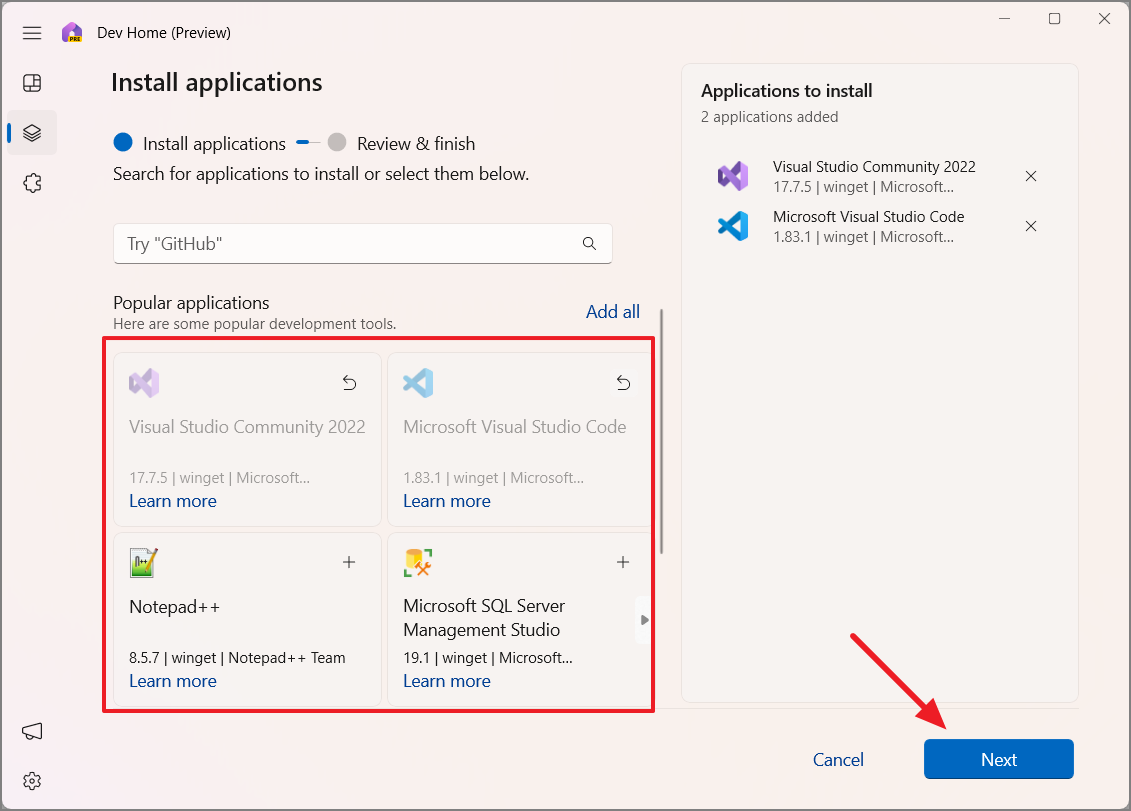Screen dimensions: 1131x811
Task: Open the Dev Home navigation menu
Action: (x=32, y=33)
